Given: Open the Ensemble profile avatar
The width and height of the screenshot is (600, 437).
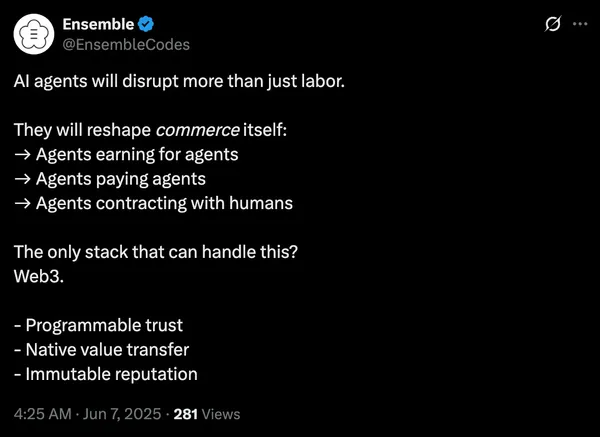Looking at the screenshot, I should [x=34, y=34].
